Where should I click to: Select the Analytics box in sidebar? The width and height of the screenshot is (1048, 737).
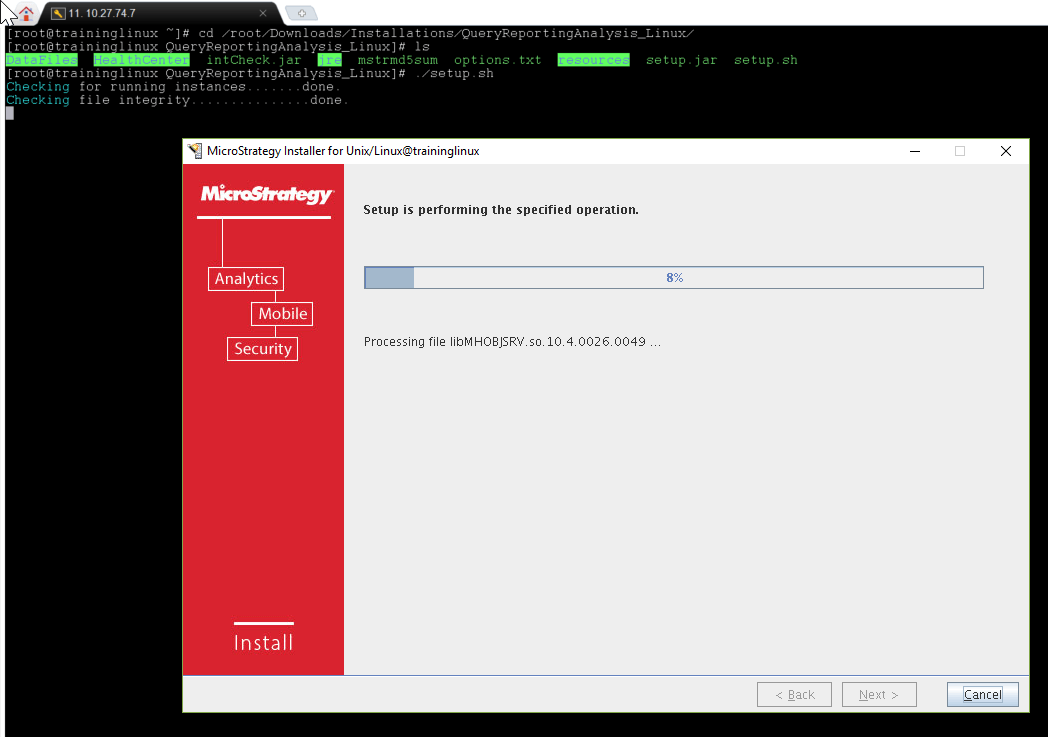tap(246, 279)
